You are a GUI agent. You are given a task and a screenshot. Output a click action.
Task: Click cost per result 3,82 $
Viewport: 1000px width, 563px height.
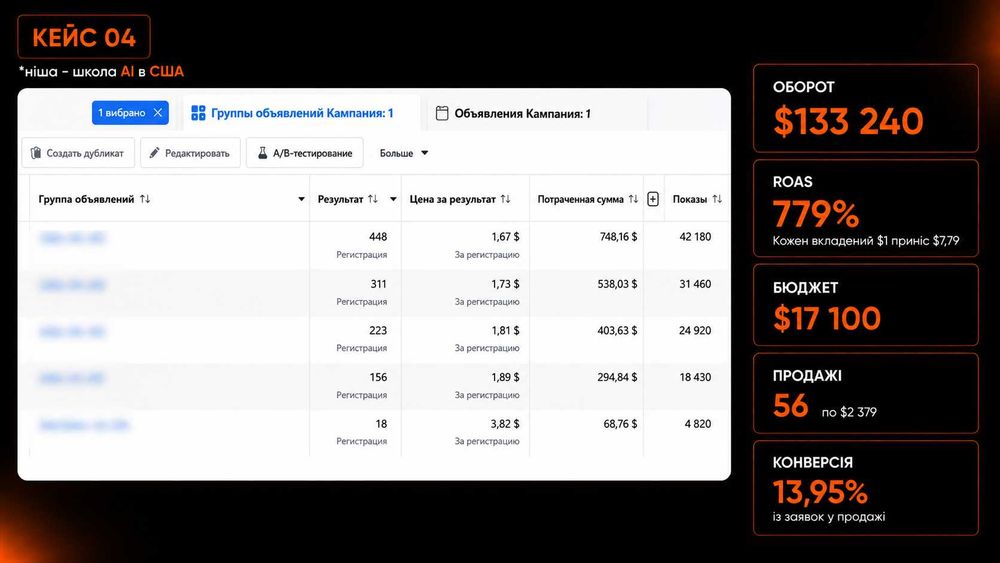505,423
